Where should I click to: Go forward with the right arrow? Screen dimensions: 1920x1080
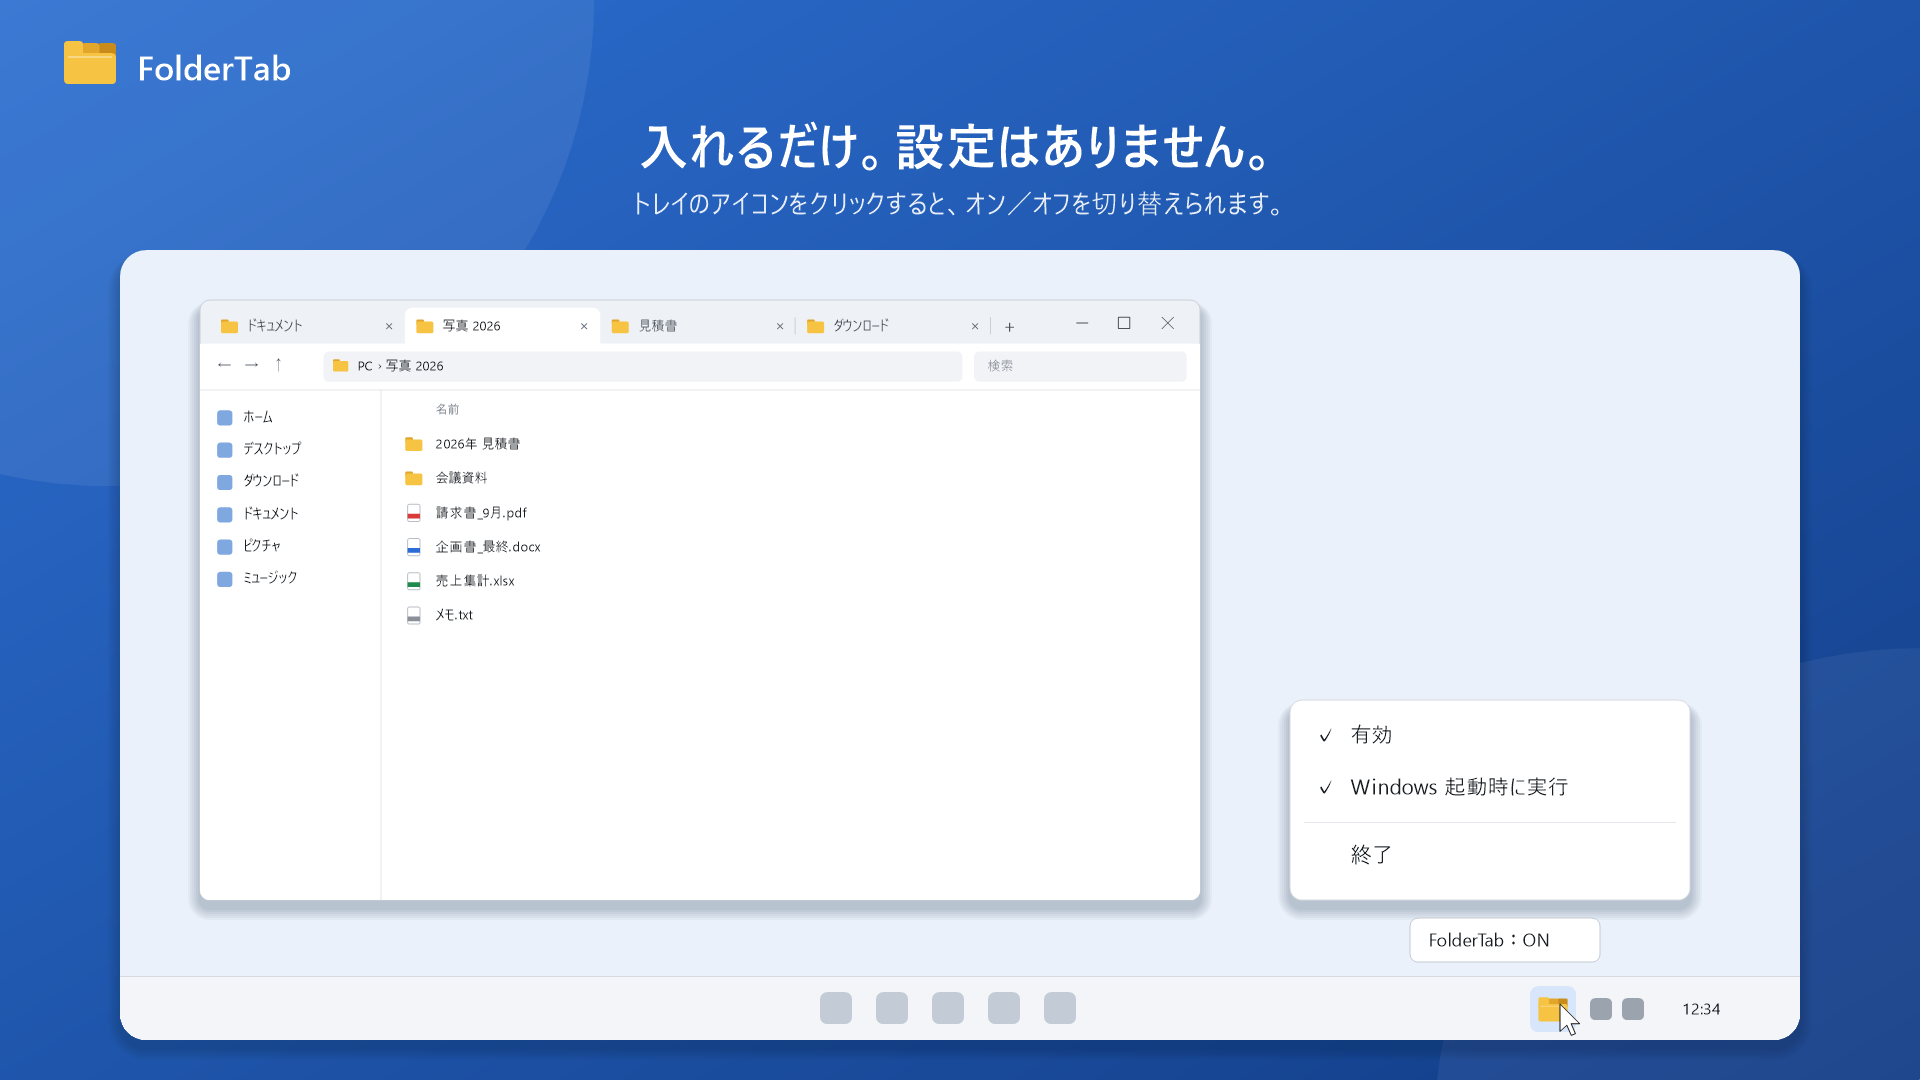pyautogui.click(x=252, y=365)
